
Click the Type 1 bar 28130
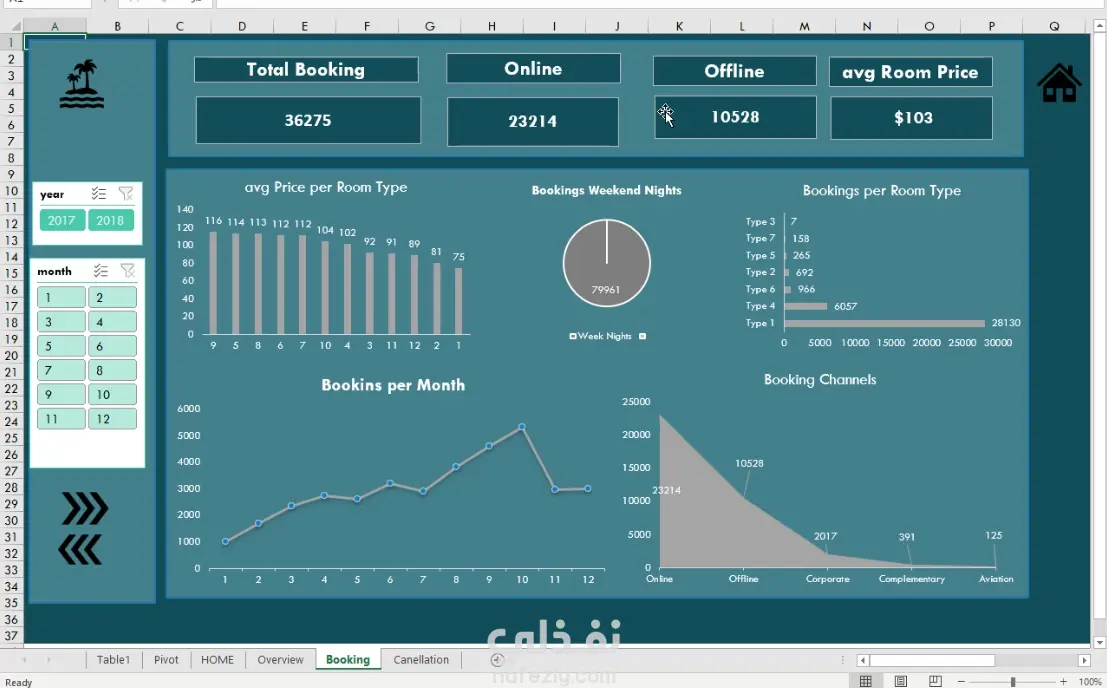(884, 323)
